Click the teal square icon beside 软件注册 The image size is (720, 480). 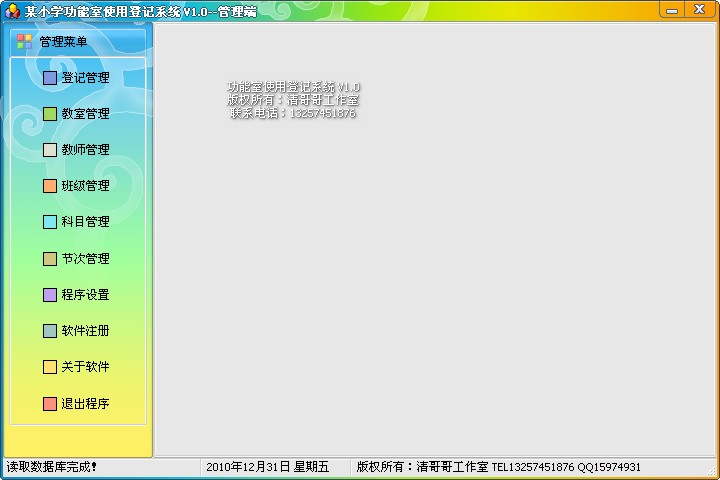coord(50,331)
